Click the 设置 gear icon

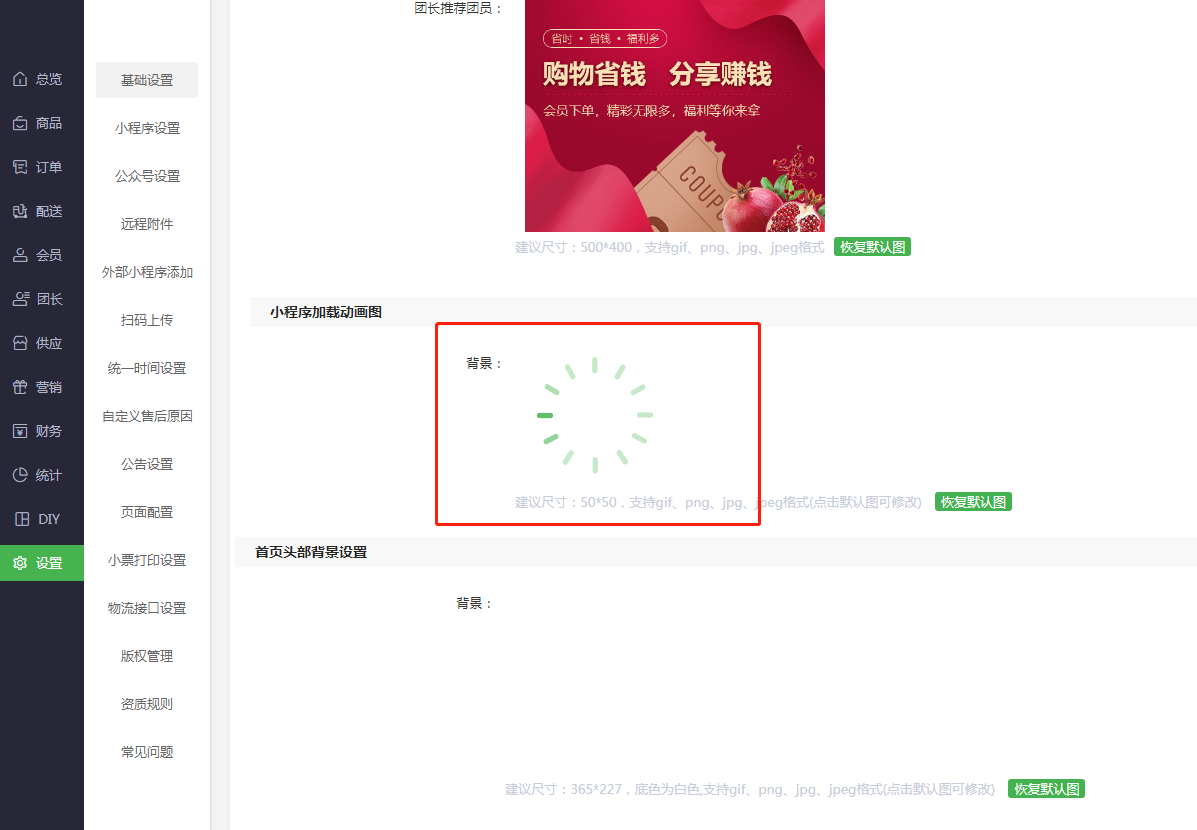tap(21, 563)
